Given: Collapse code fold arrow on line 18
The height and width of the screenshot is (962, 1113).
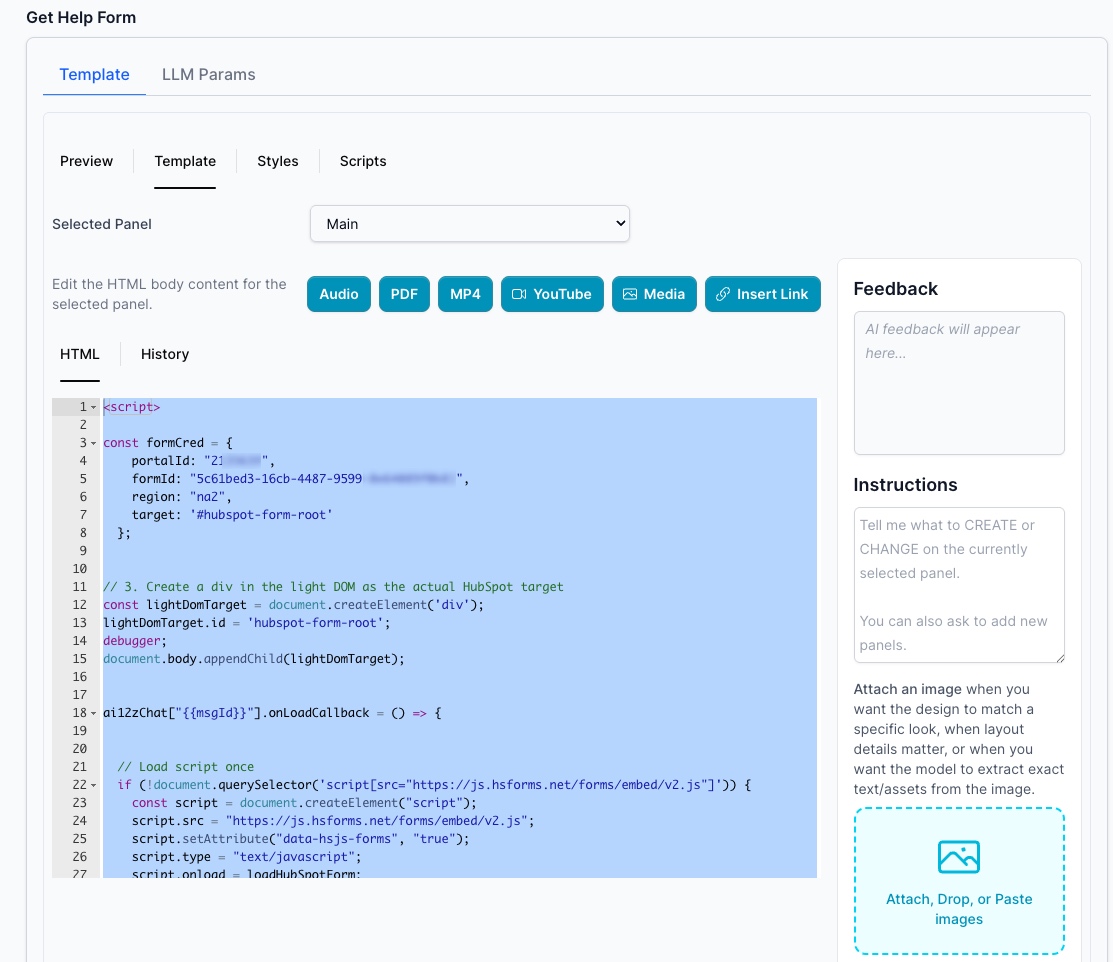Looking at the screenshot, I should coord(94,714).
